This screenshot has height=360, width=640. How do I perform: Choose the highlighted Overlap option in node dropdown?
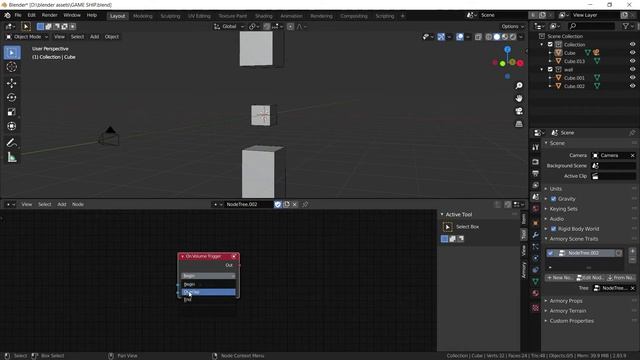click(208, 292)
